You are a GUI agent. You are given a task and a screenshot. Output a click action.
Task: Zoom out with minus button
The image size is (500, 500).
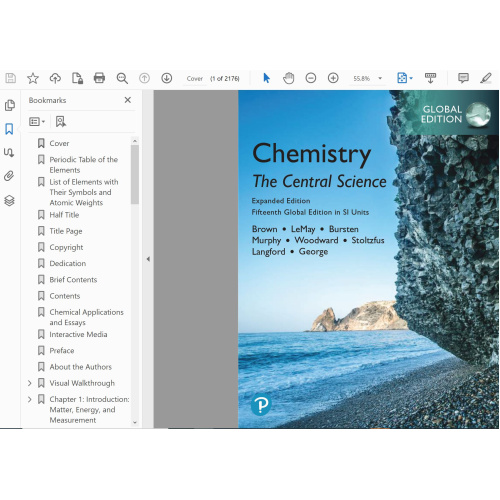(x=311, y=78)
